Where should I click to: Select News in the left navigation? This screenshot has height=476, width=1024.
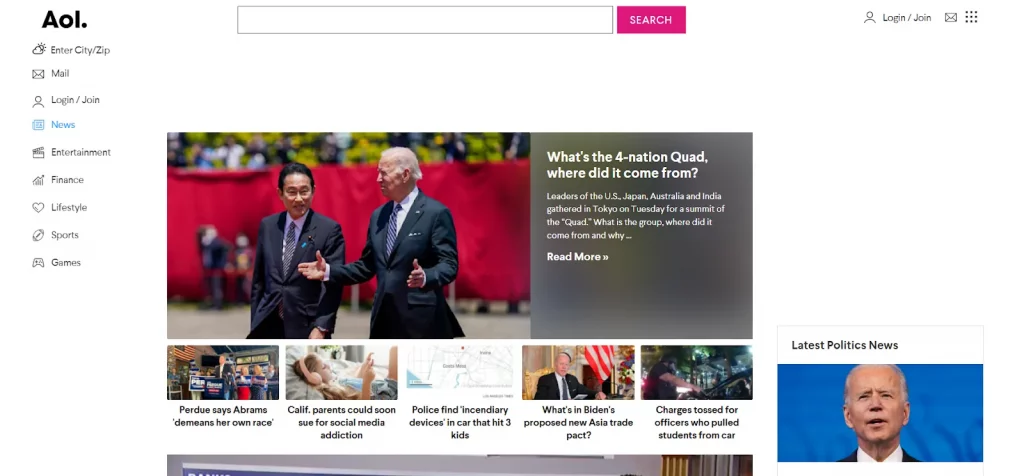pos(63,124)
